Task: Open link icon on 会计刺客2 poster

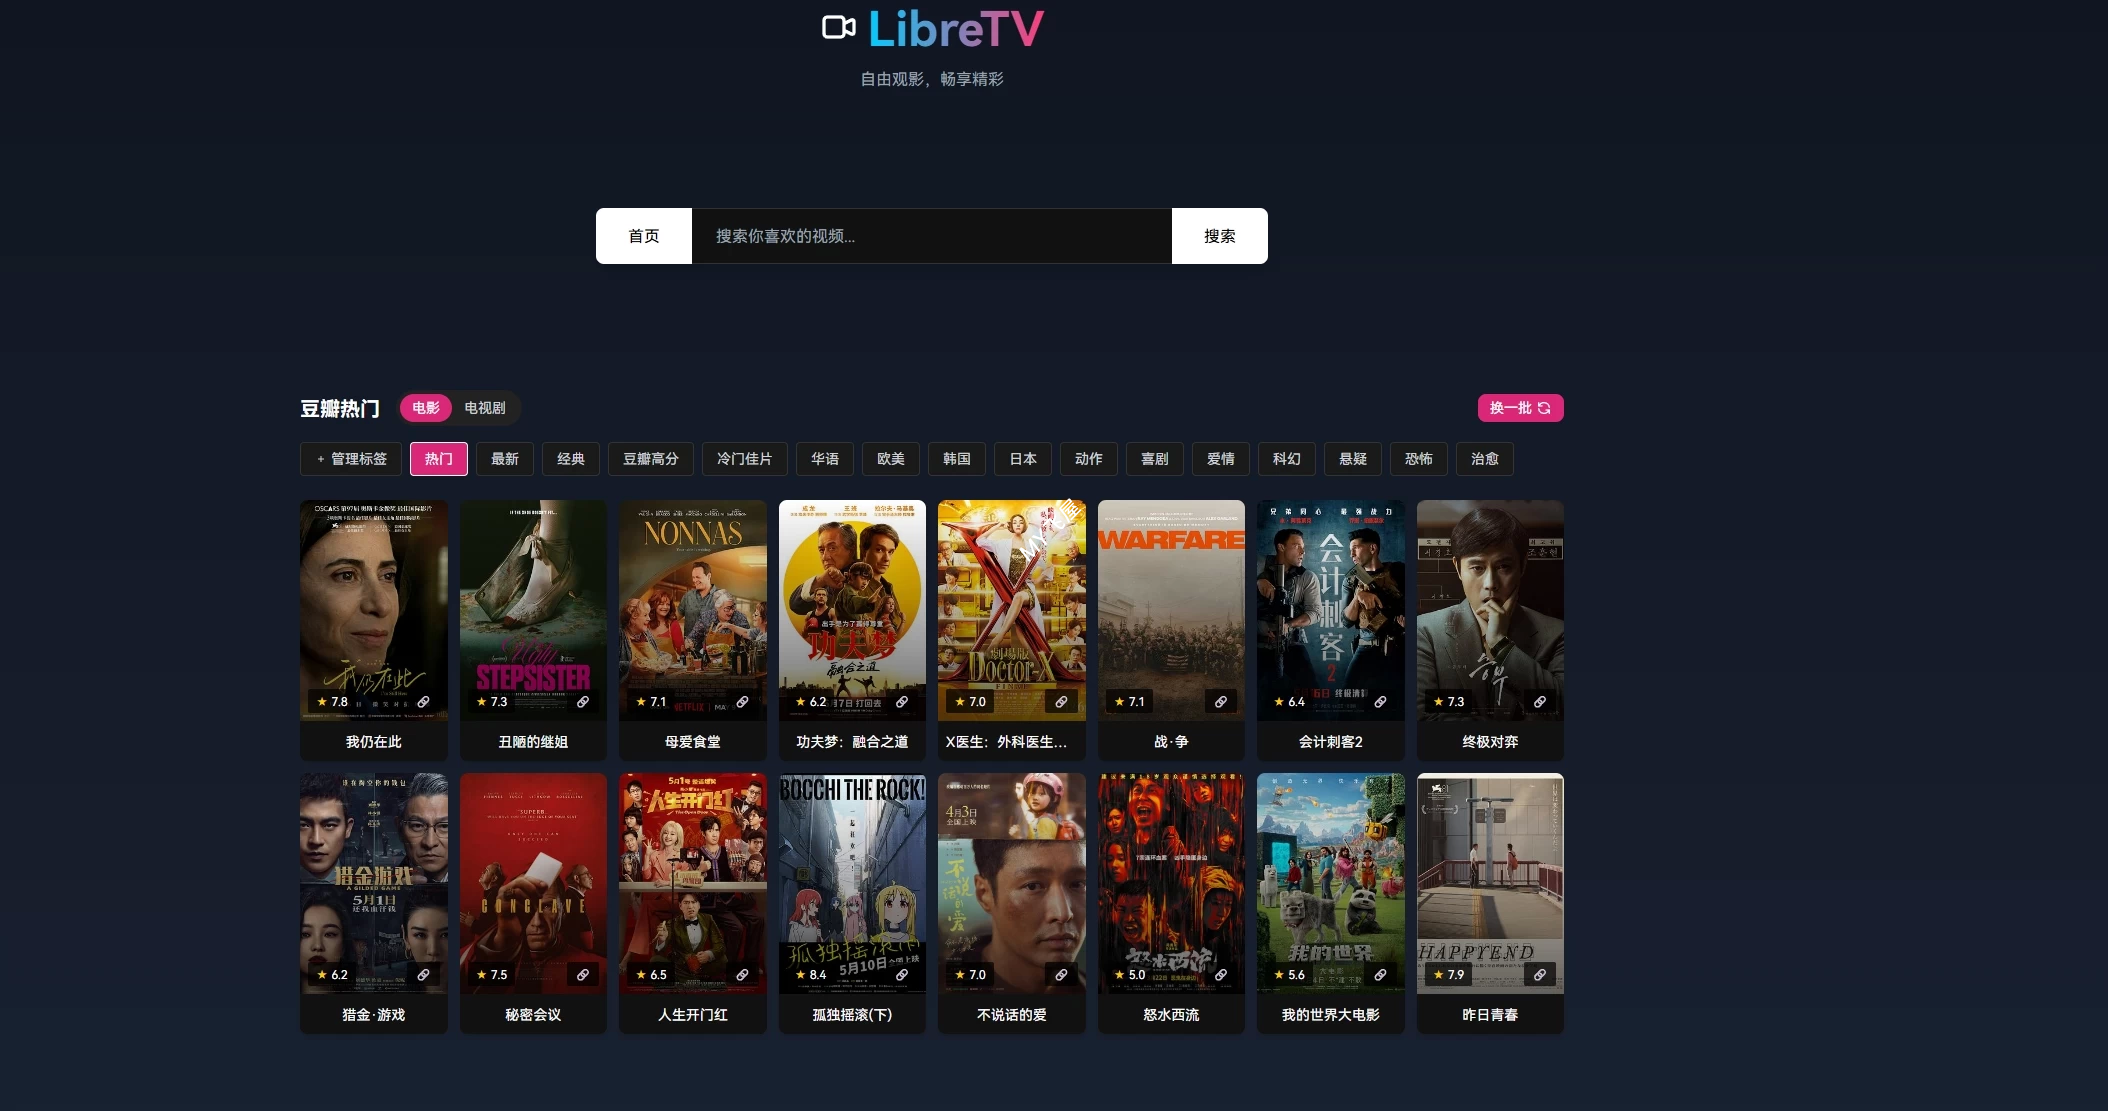Action: [1380, 702]
